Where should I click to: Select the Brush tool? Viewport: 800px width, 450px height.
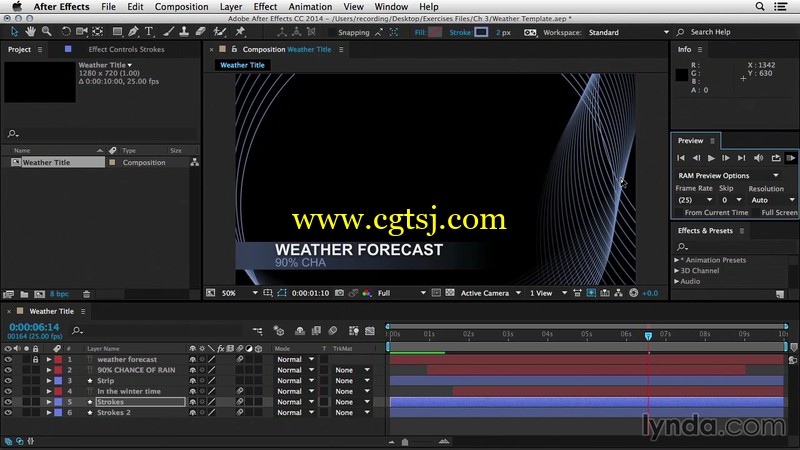tap(168, 32)
